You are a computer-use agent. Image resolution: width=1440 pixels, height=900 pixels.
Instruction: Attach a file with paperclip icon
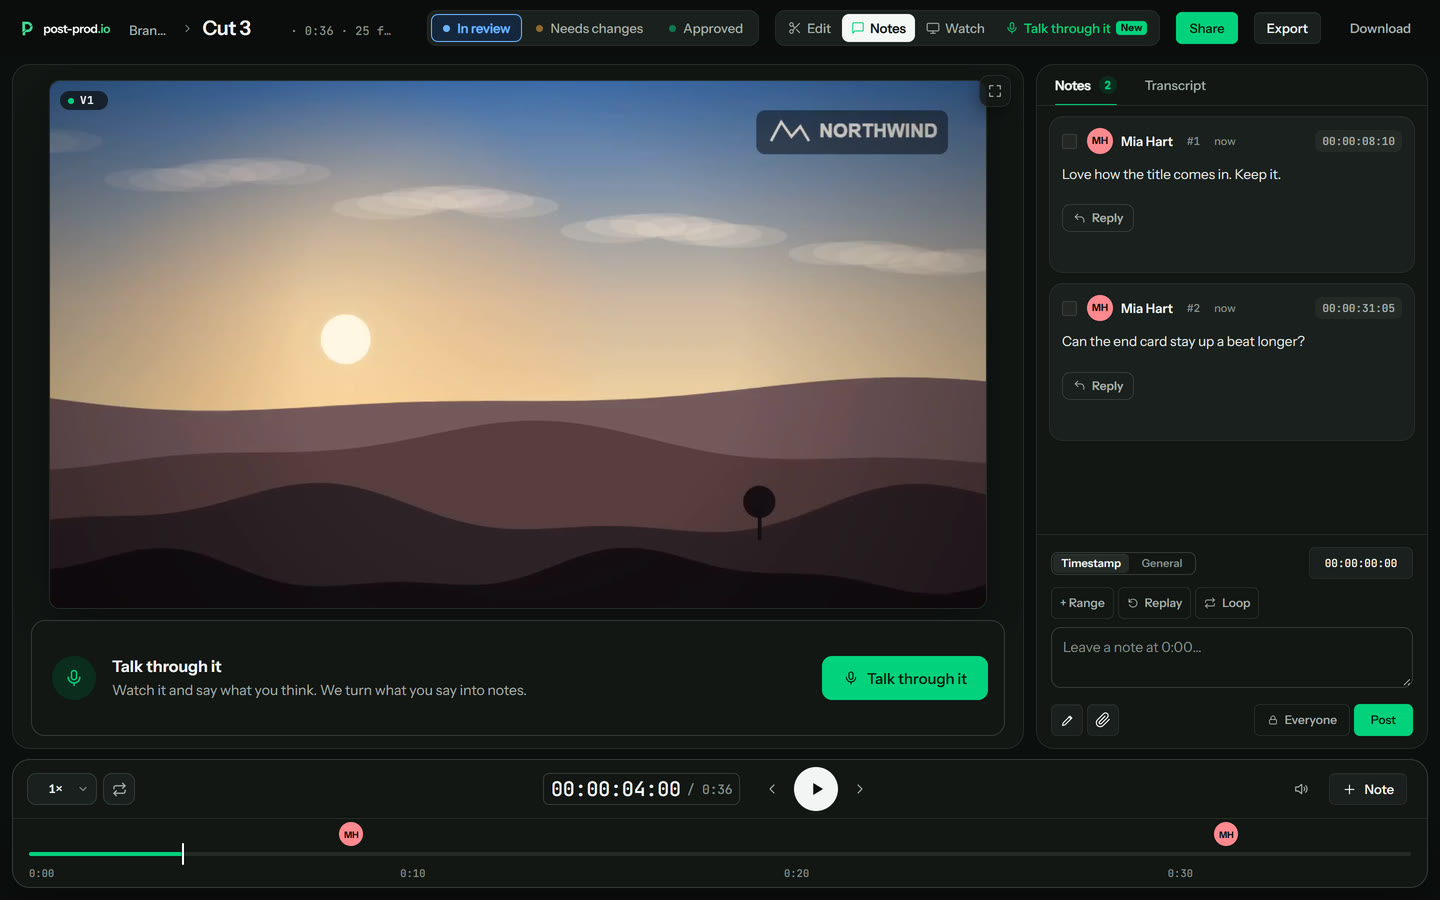[x=1103, y=720]
